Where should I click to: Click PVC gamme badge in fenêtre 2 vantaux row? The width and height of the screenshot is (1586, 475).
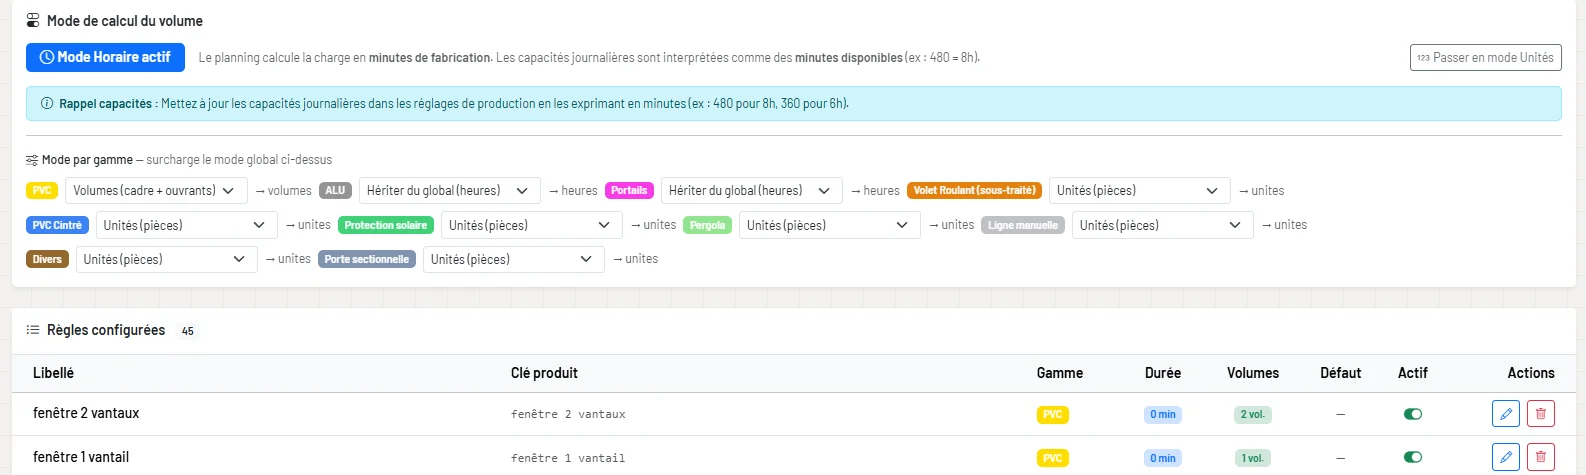point(1053,414)
